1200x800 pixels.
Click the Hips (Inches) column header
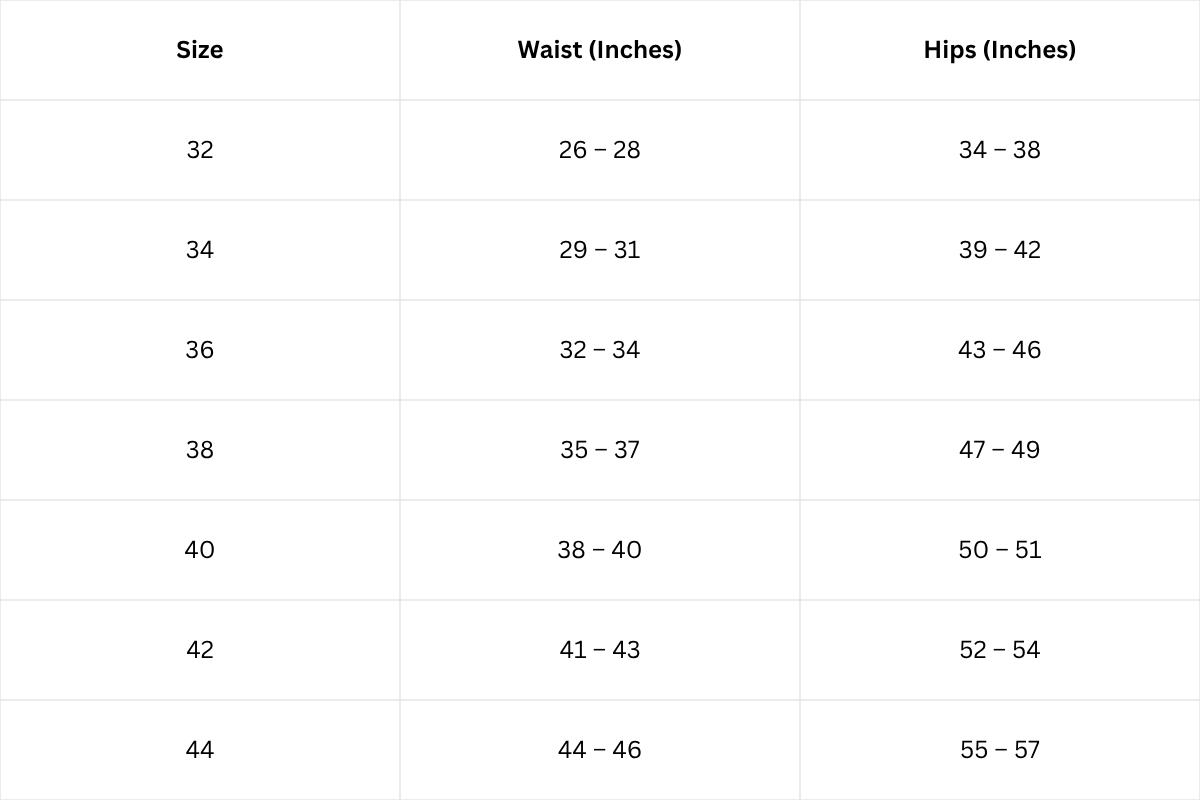(999, 50)
